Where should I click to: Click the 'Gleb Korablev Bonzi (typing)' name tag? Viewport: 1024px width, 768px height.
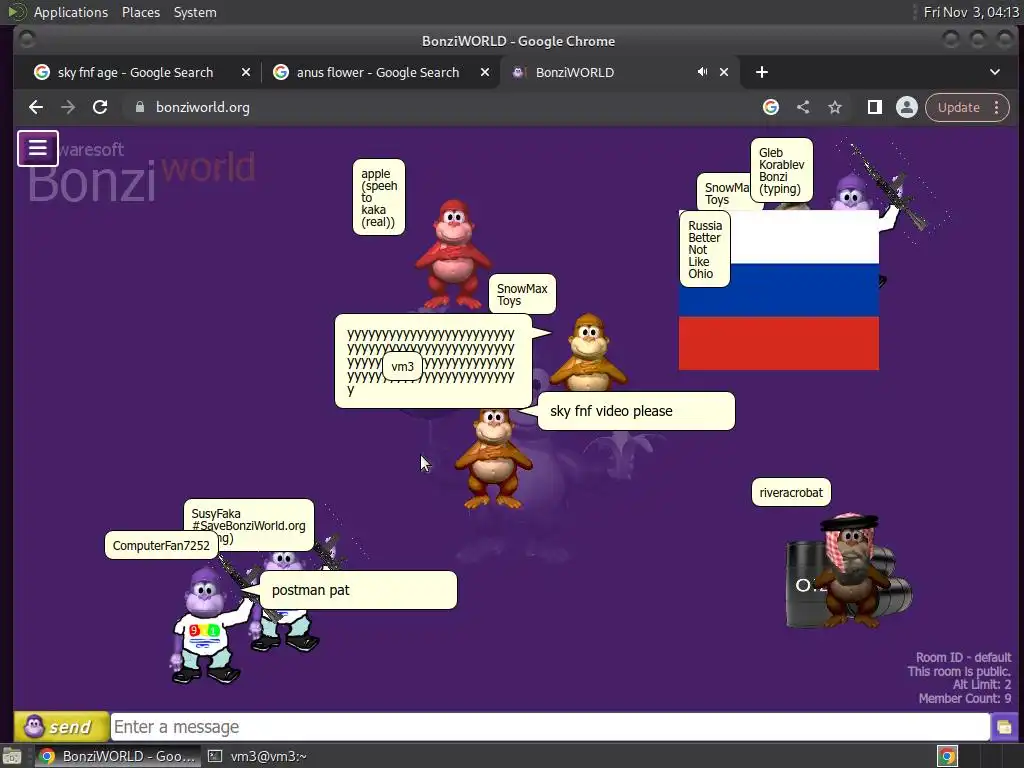[781, 170]
